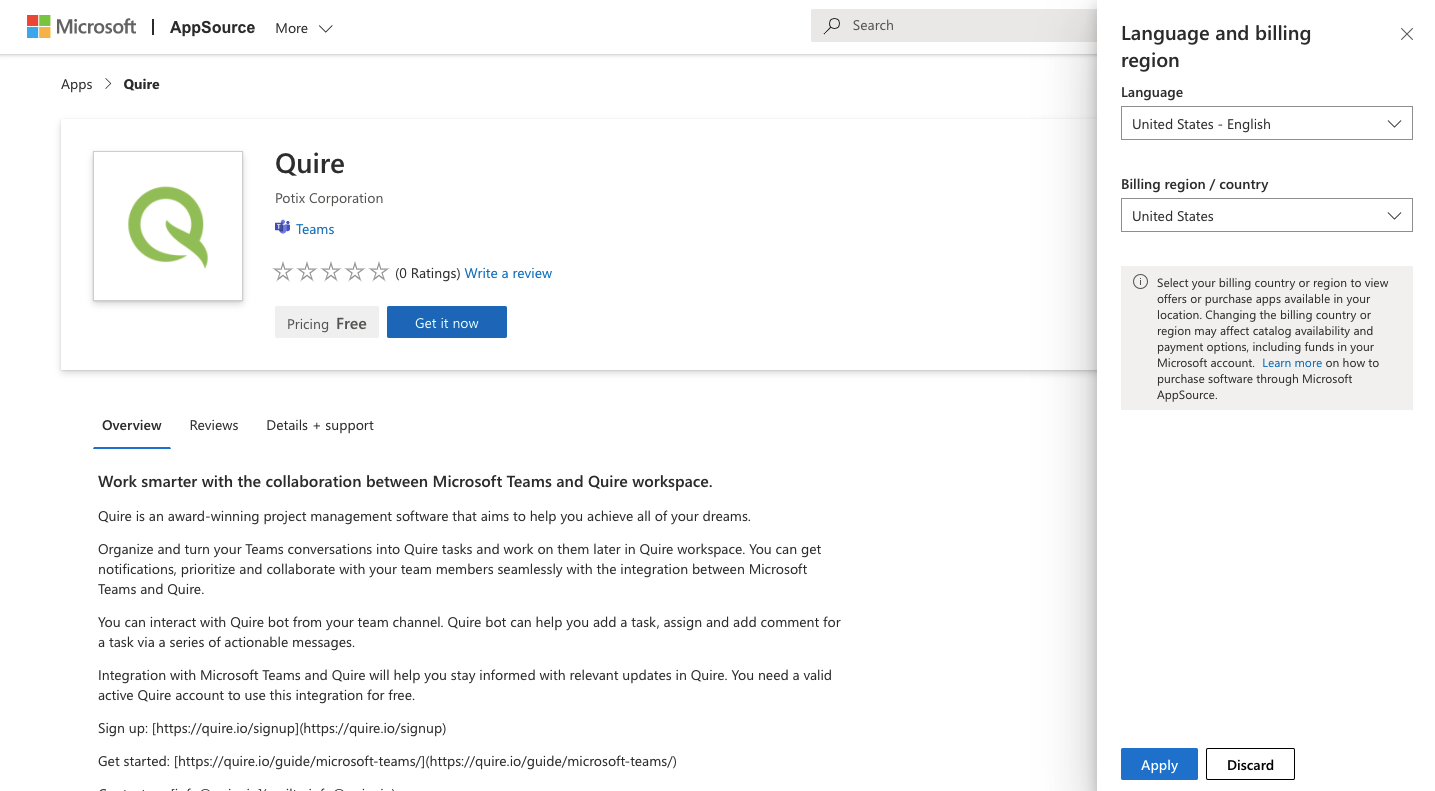The width and height of the screenshot is (1435, 791).
Task: Click the Sign up quire.io/signup text
Action: coord(272,728)
